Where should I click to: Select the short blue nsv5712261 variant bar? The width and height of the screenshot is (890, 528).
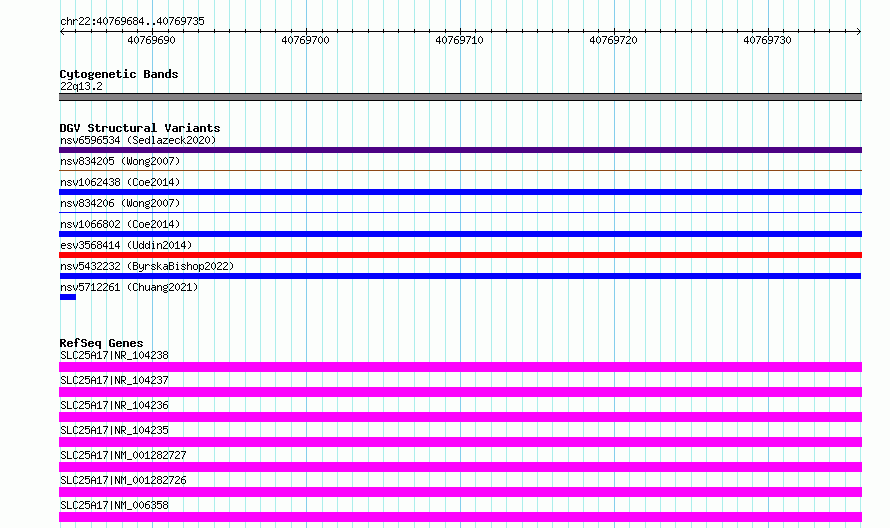point(68,297)
